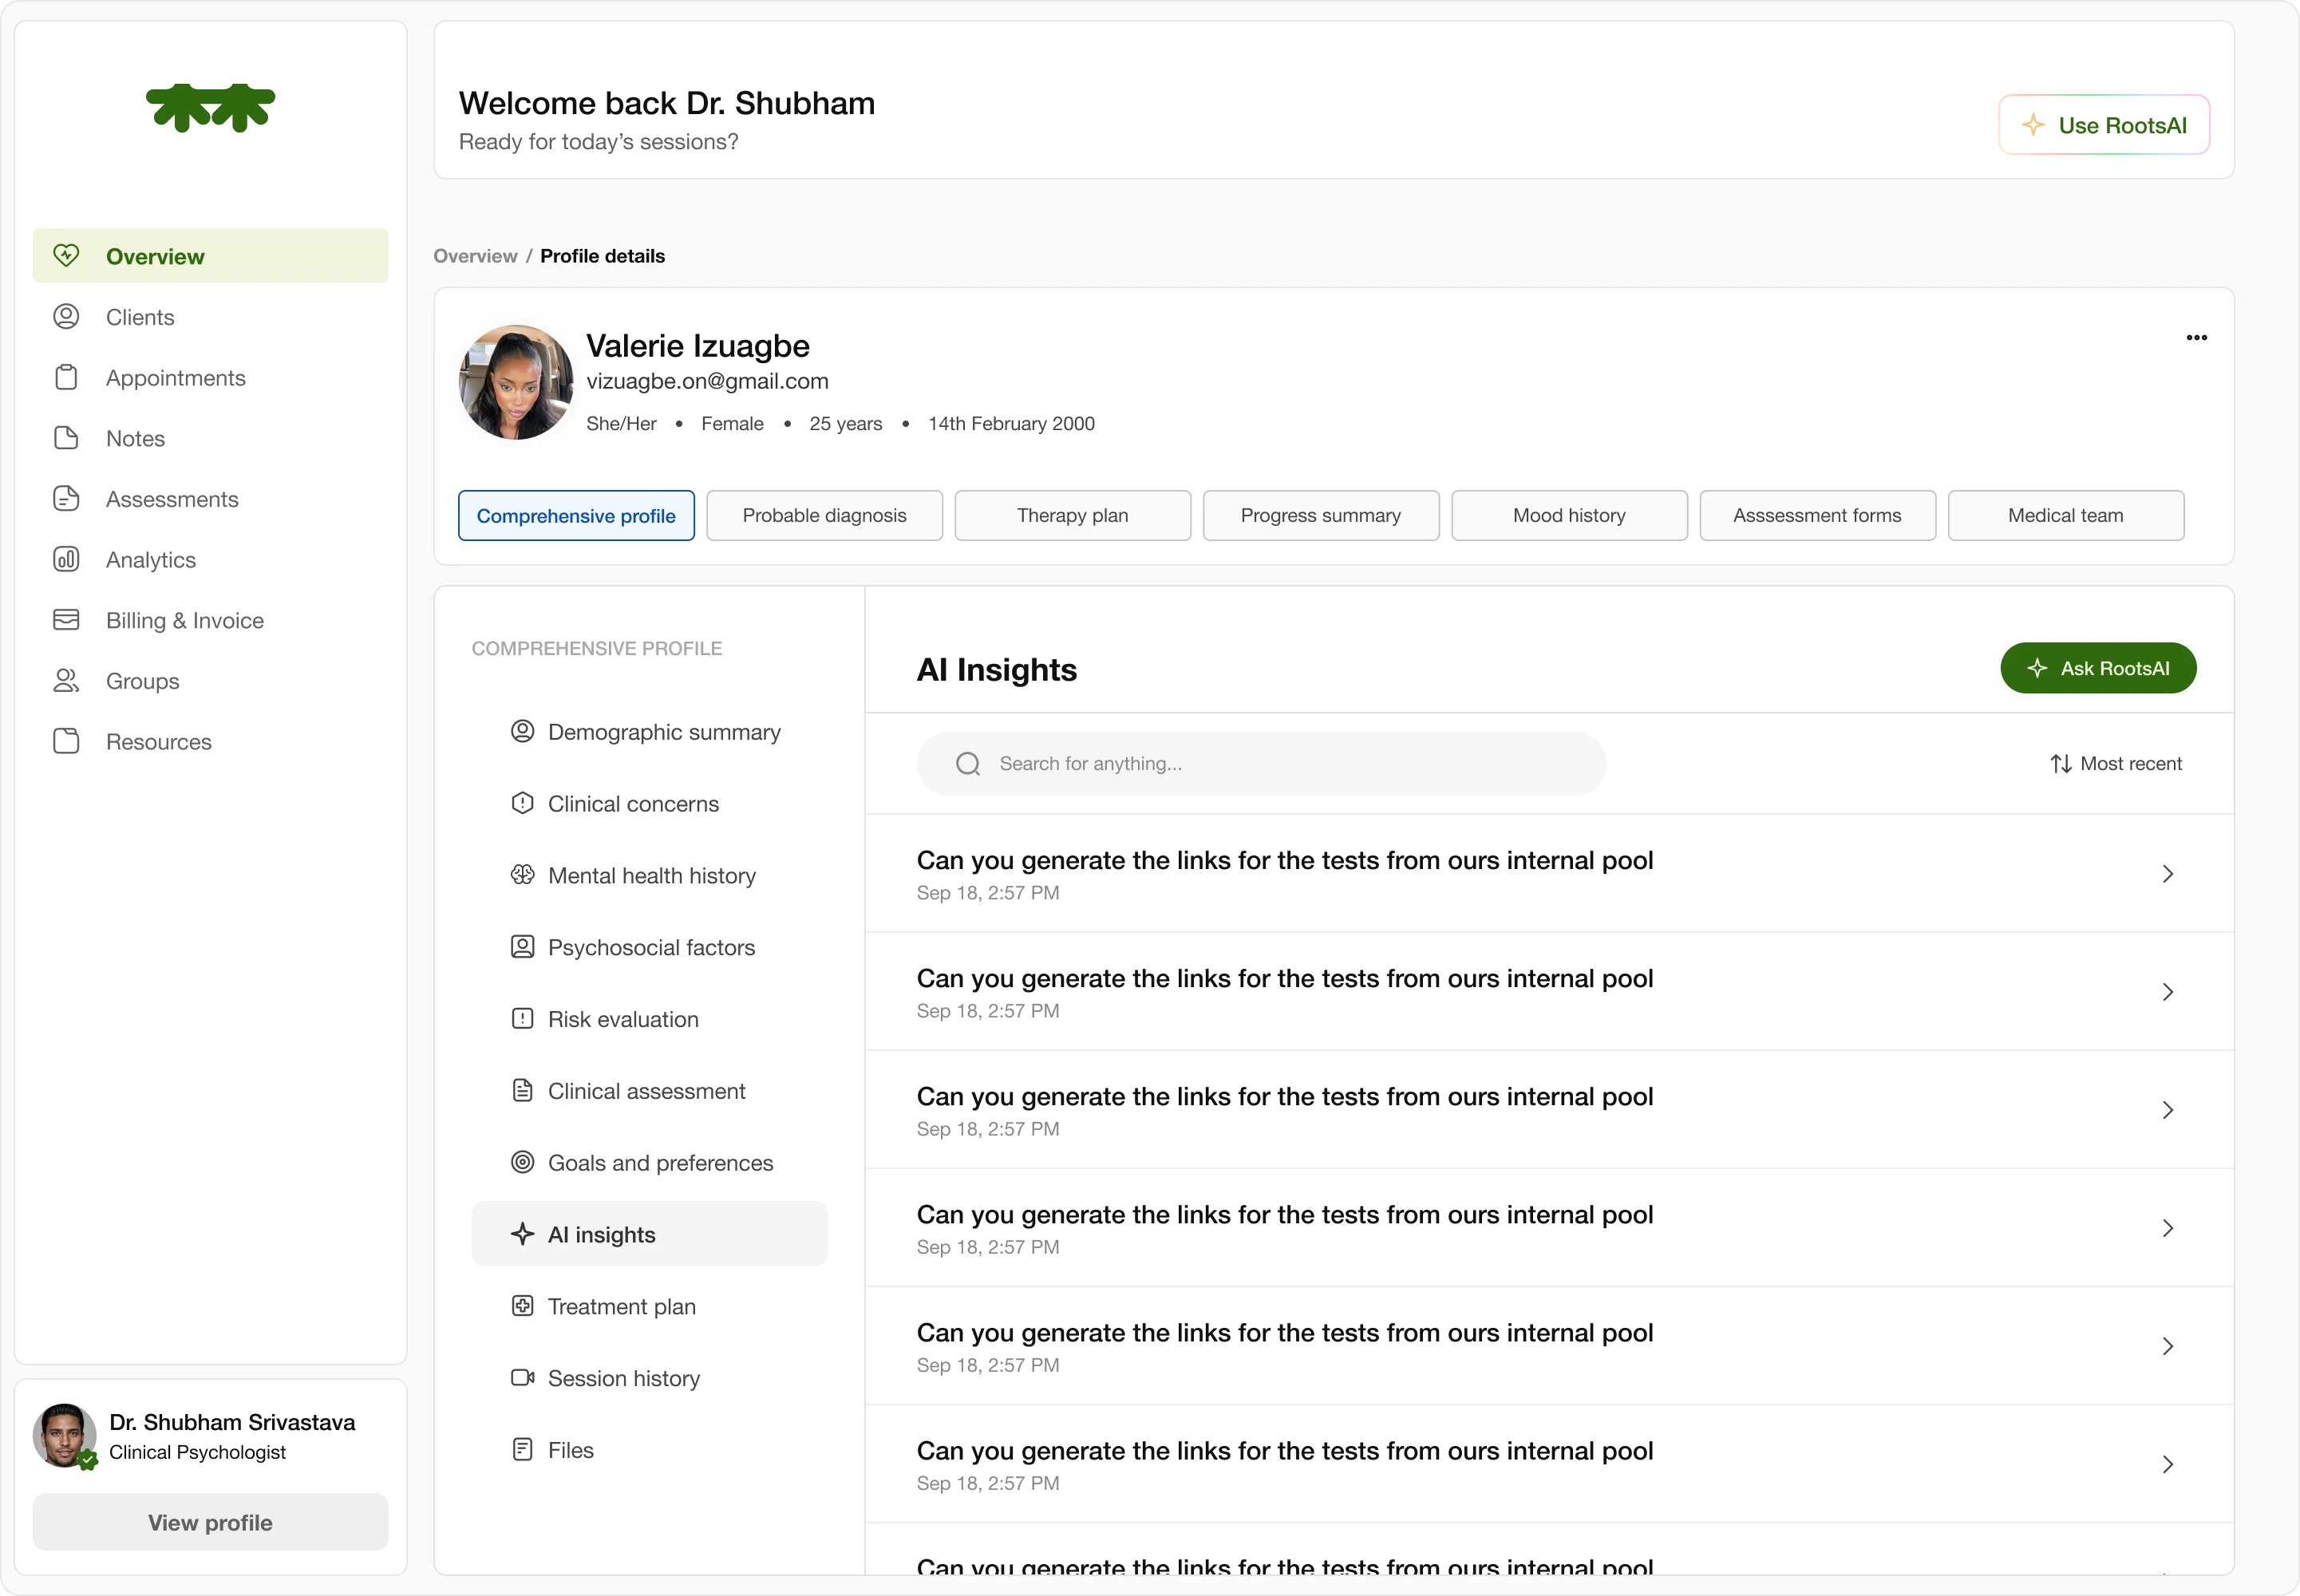This screenshot has width=2300, height=1596.
Task: Switch to the Mood history tab
Action: tap(1568, 515)
